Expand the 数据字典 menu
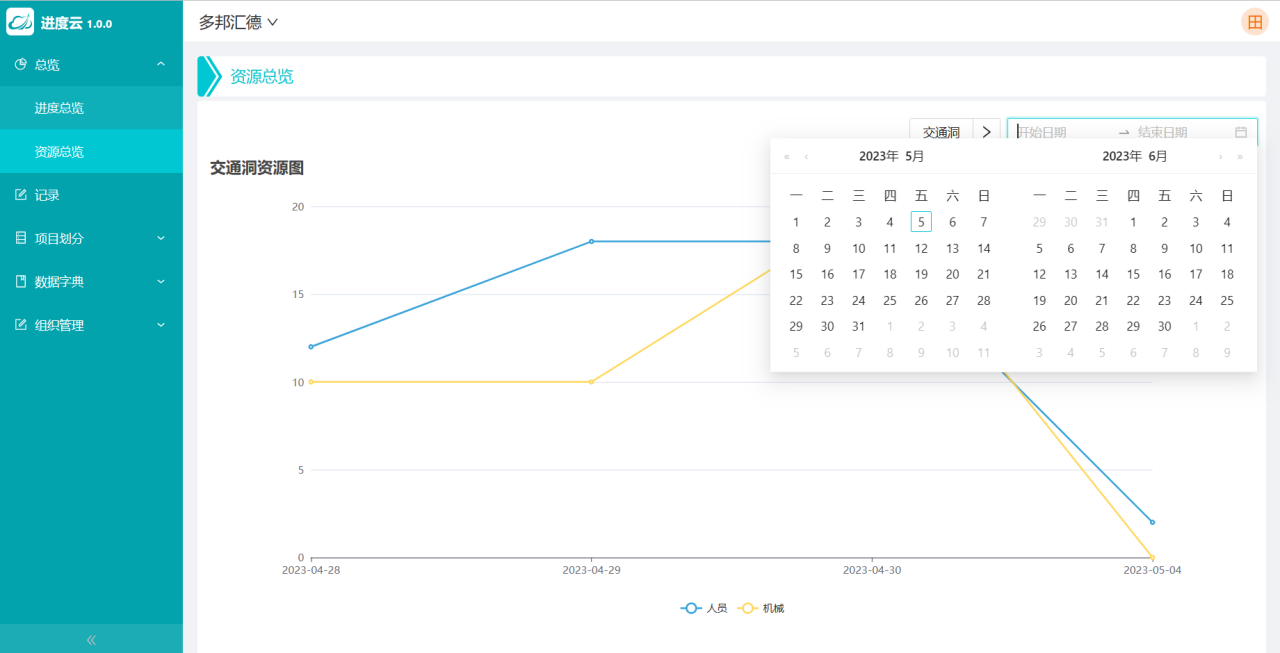 click(x=91, y=282)
